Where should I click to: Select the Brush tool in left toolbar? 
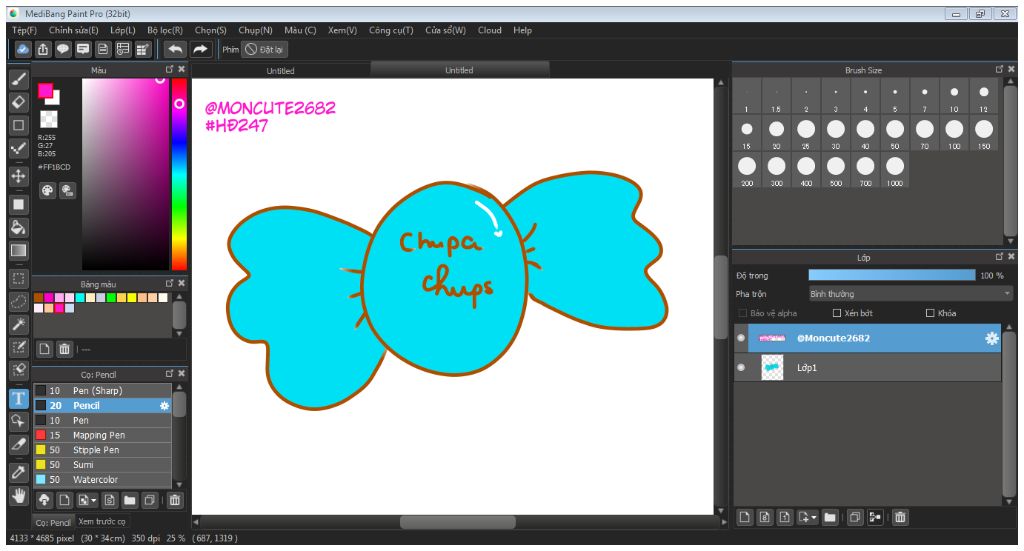coord(19,80)
